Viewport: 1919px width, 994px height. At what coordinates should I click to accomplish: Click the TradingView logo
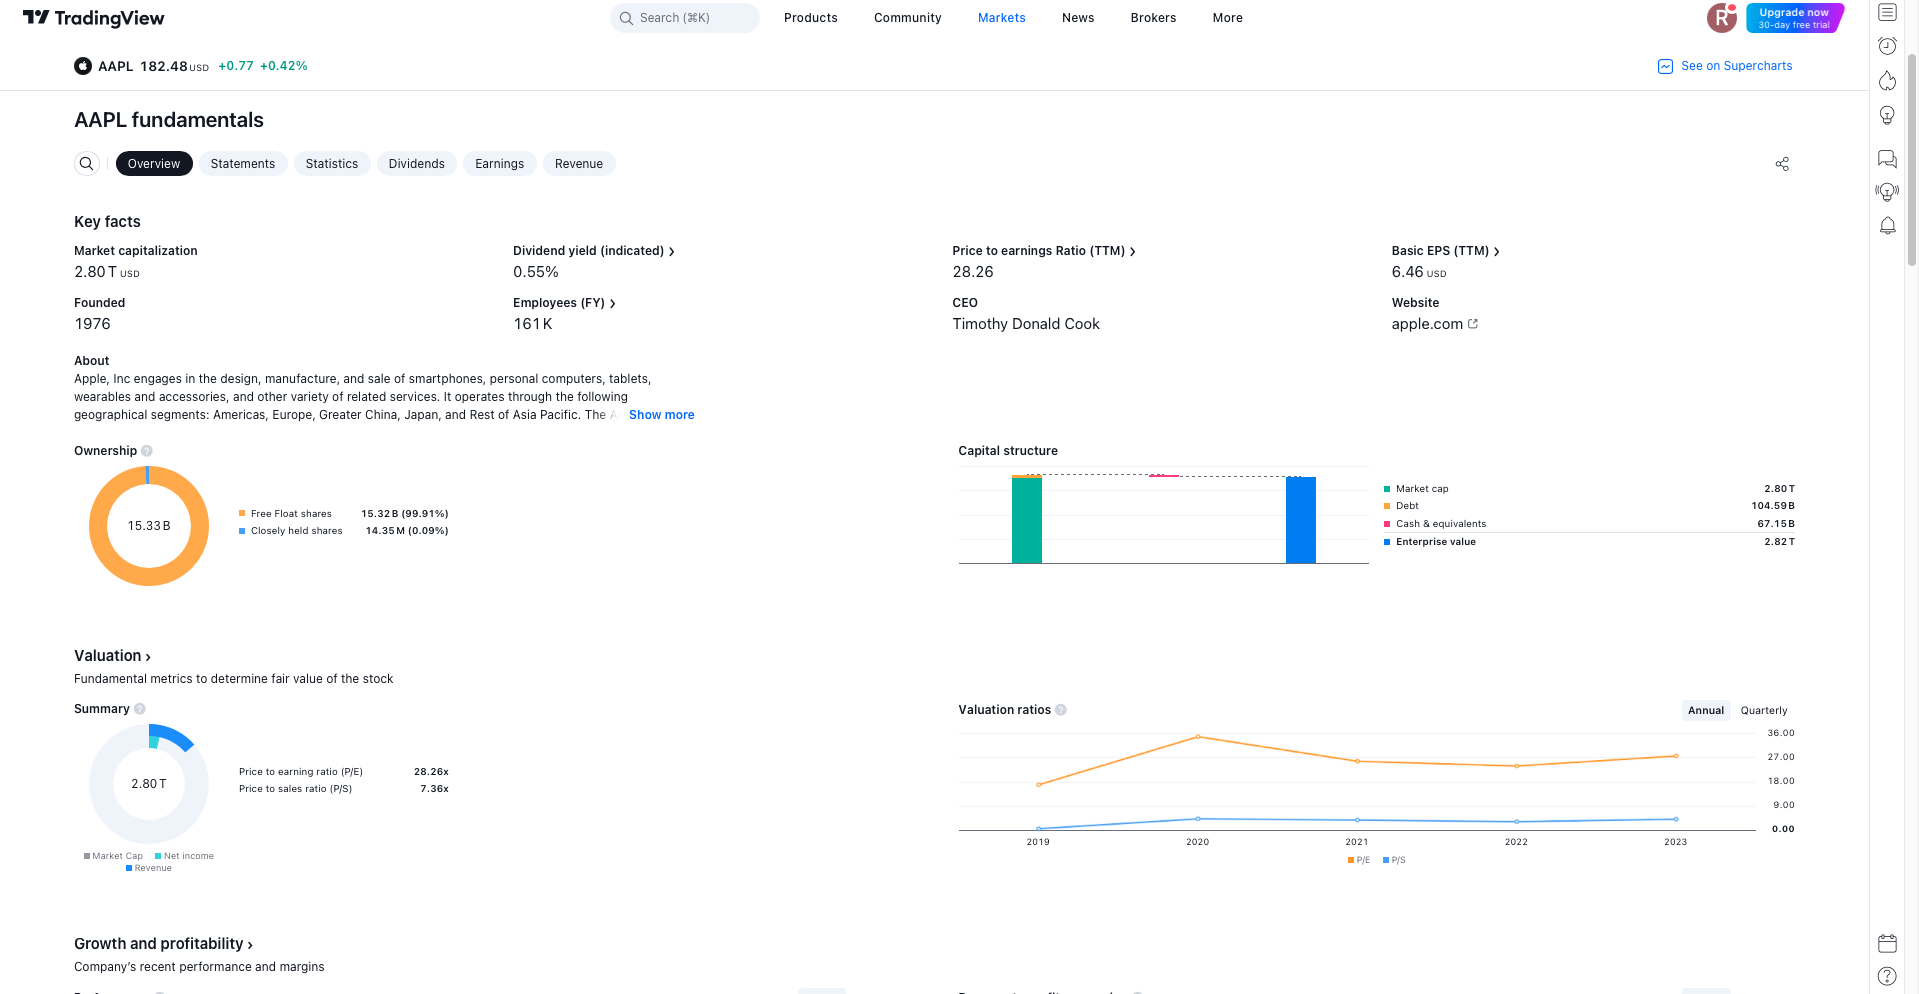(x=93, y=18)
